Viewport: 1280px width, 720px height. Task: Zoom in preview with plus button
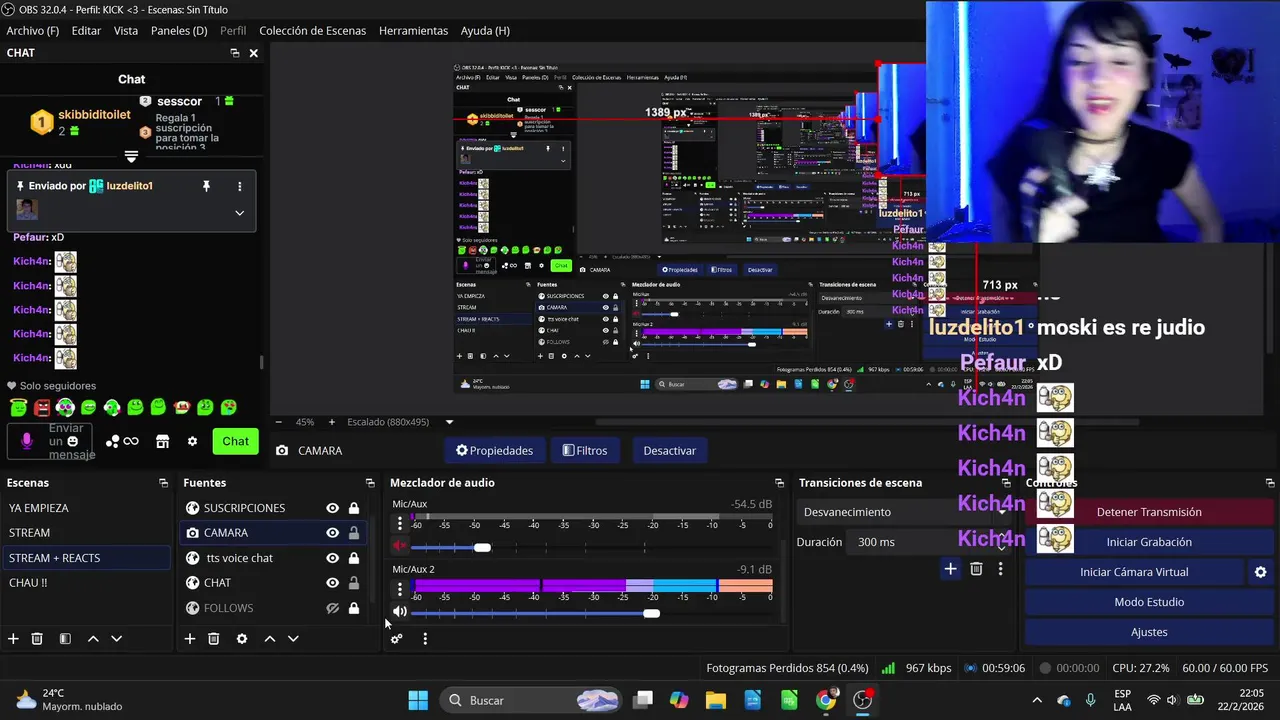[x=332, y=422]
